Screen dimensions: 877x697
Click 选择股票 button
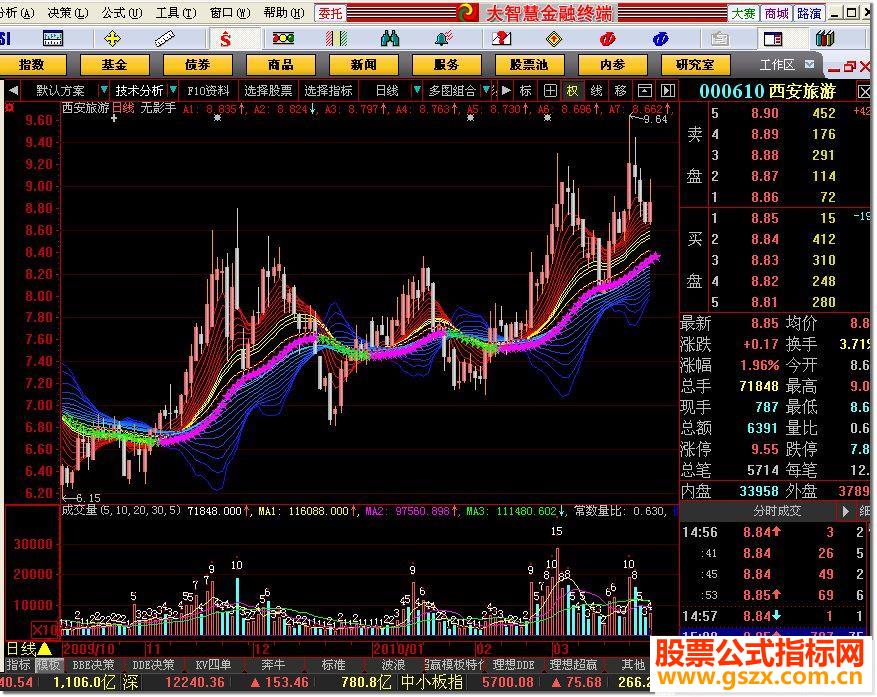coord(268,90)
